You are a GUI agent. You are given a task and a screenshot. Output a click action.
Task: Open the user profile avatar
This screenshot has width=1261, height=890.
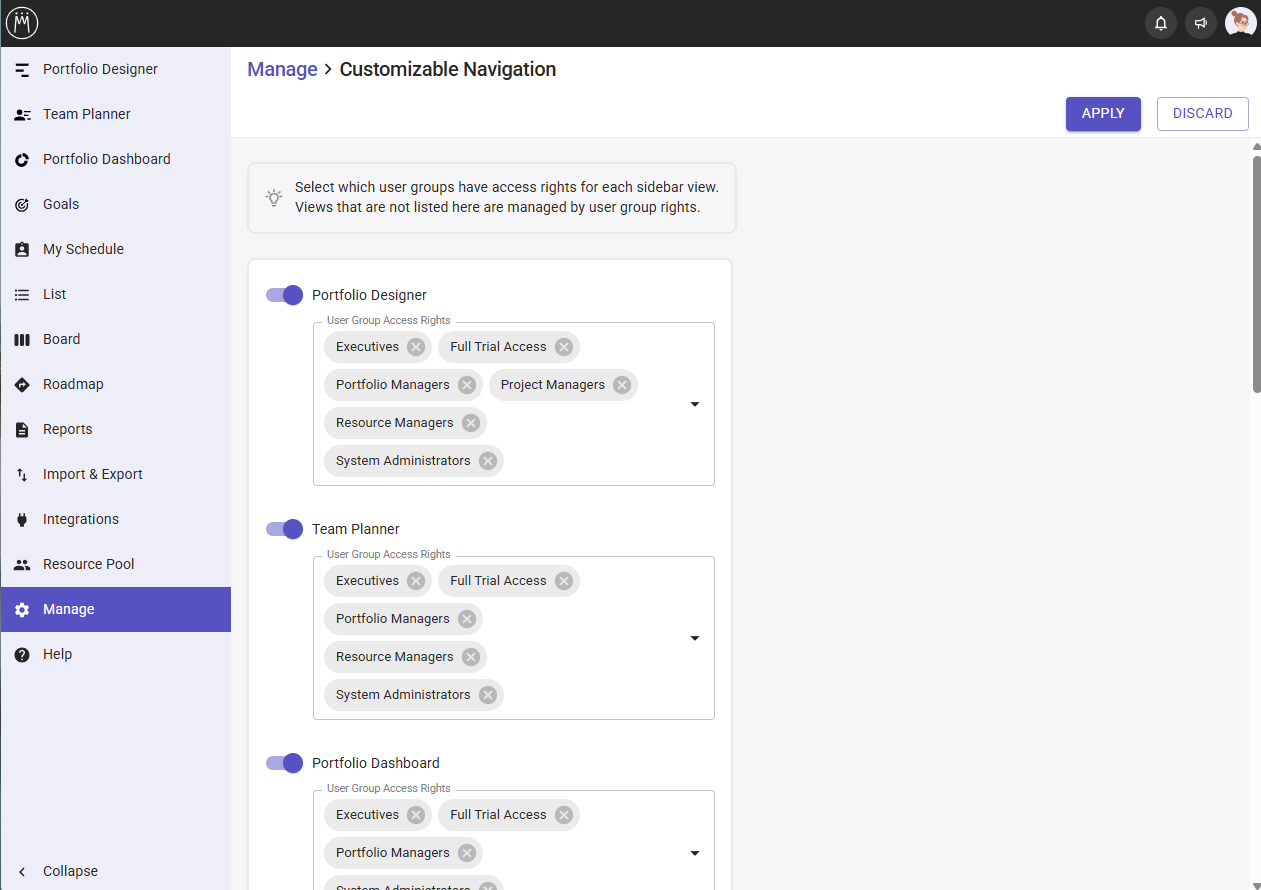coord(1240,23)
